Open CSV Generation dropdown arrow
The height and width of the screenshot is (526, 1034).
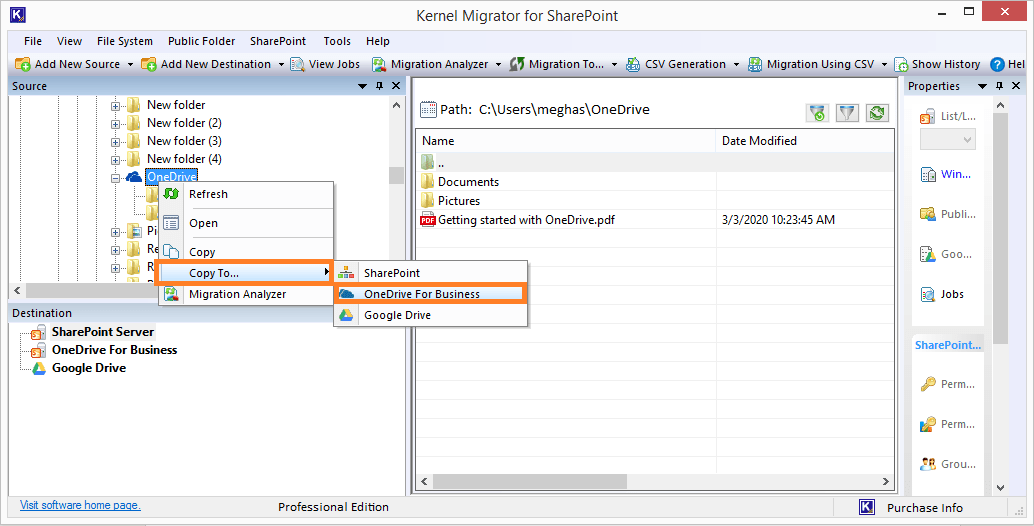(736, 65)
